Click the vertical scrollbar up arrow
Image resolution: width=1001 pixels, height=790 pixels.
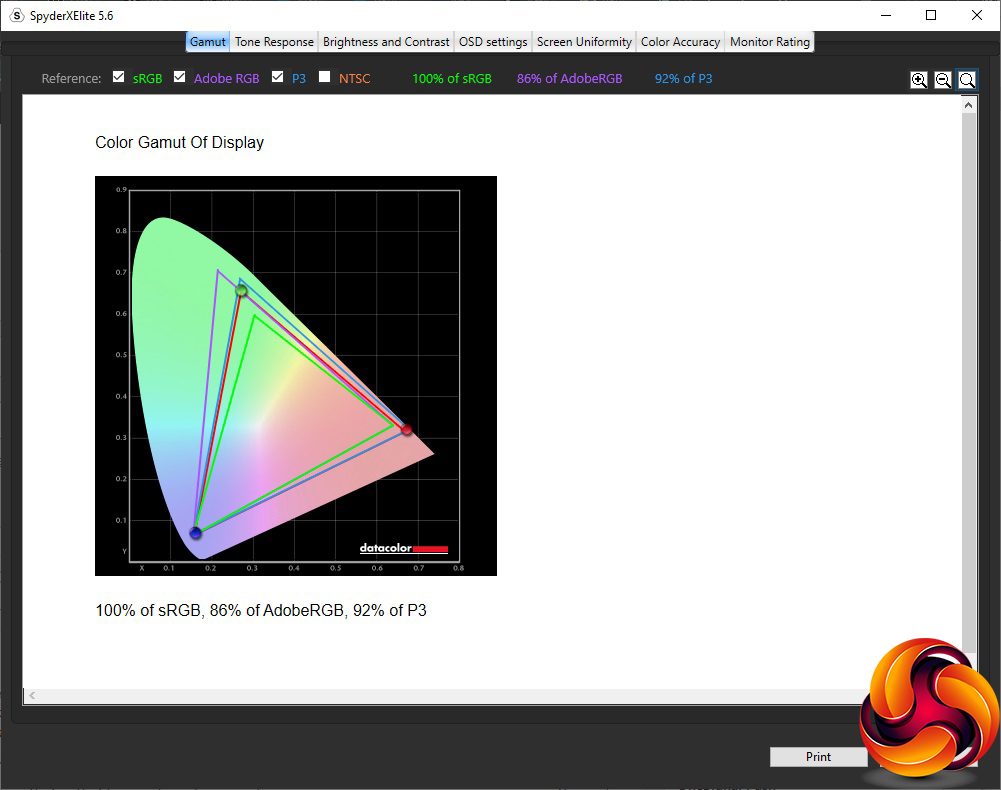tap(969, 105)
